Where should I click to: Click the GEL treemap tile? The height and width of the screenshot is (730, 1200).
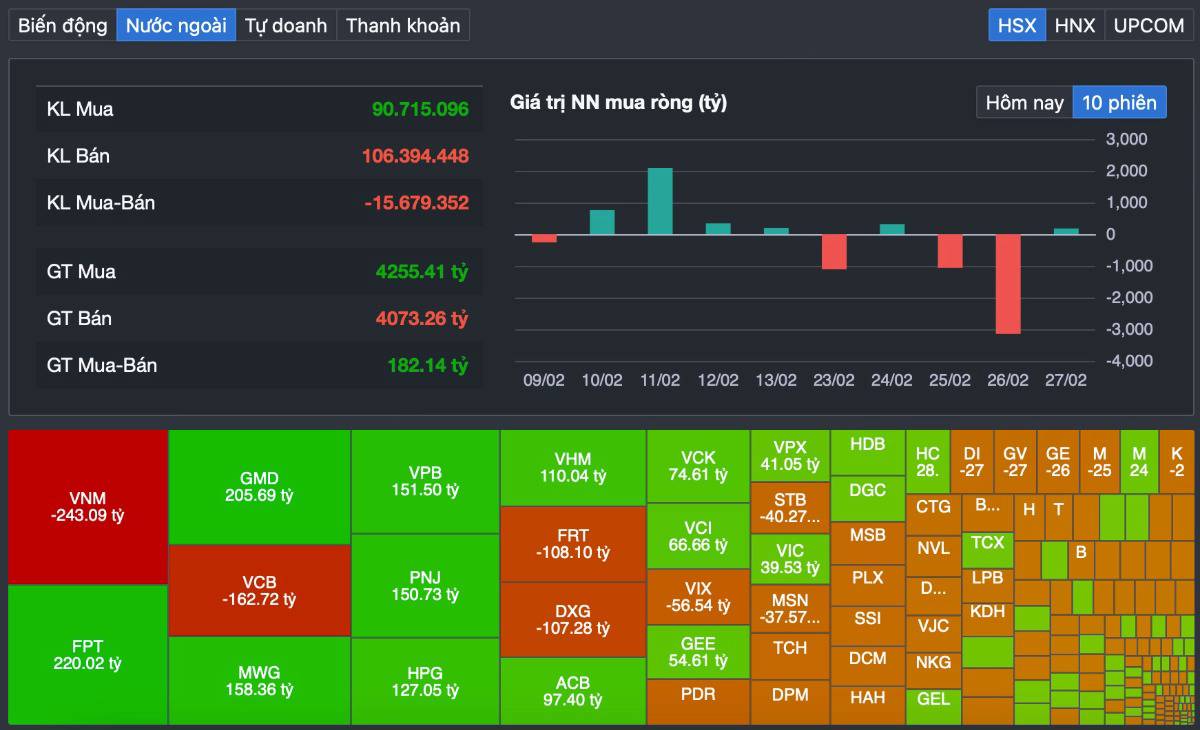tap(933, 706)
